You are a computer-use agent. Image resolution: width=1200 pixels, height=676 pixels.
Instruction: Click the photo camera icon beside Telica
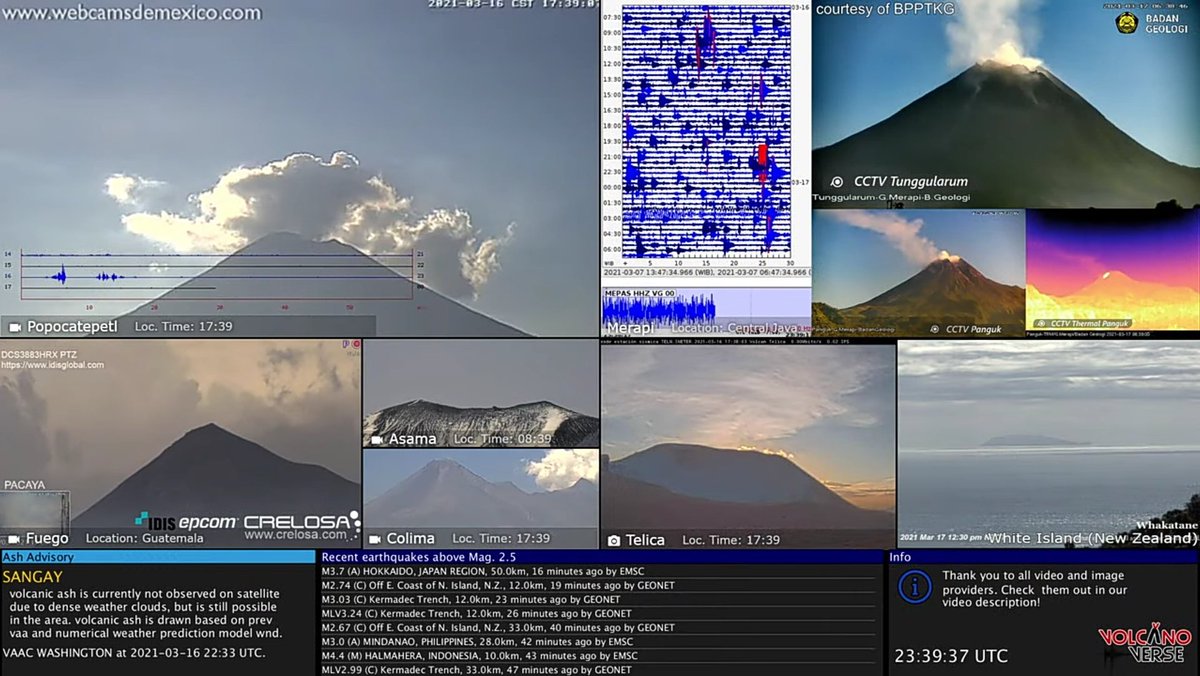(x=613, y=541)
